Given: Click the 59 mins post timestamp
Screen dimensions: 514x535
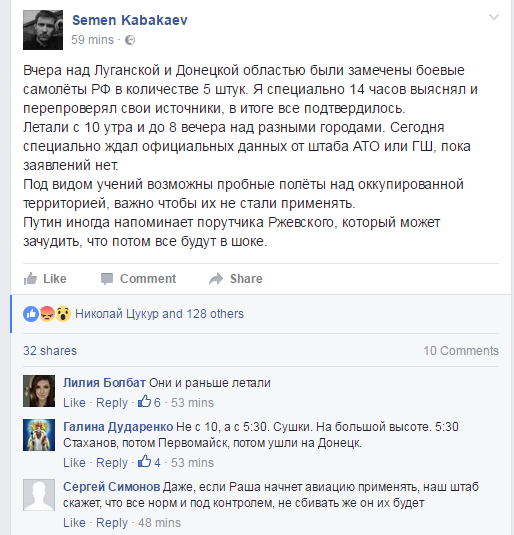Looking at the screenshot, I should tap(92, 40).
